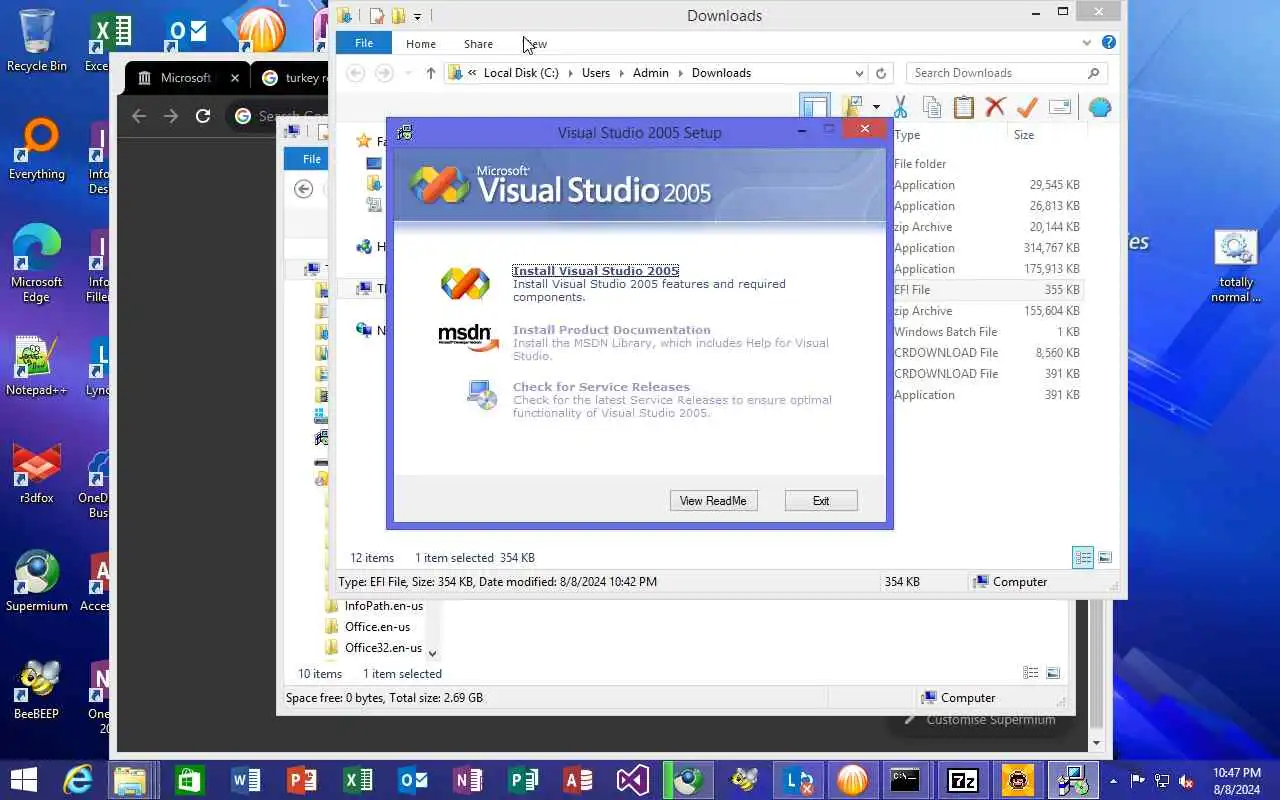
Task: Click the Size column header
Action: tap(1024, 135)
